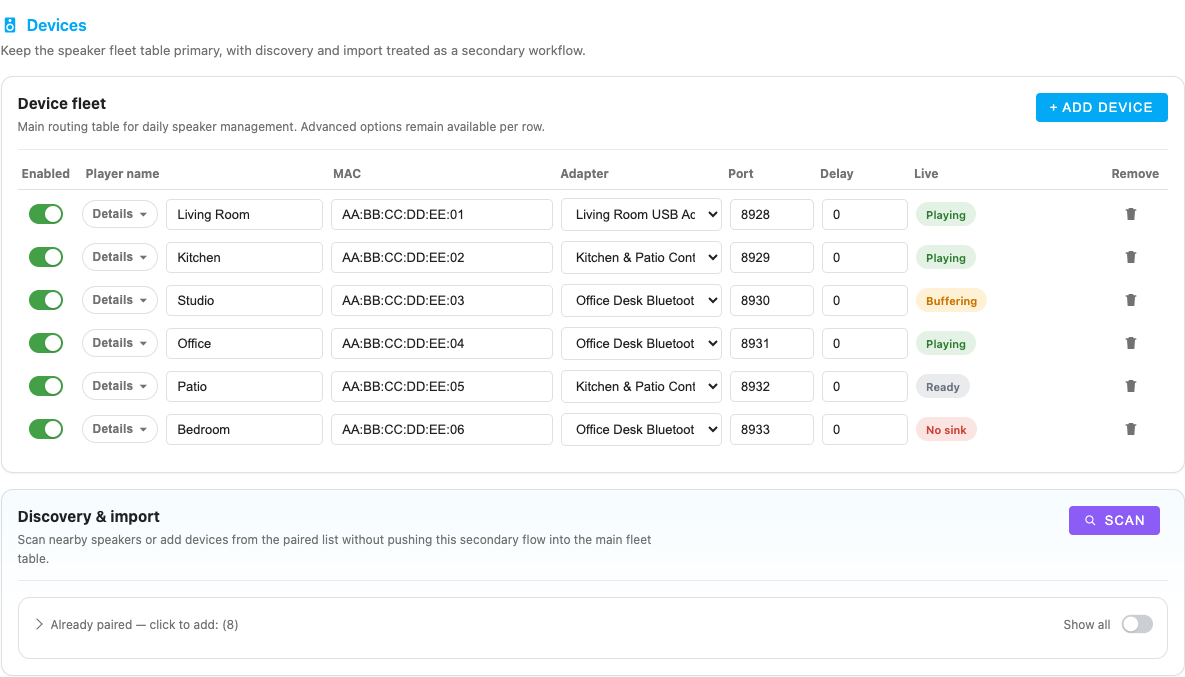The width and height of the screenshot is (1185, 677).
Task: Remove the Bedroom device row
Action: tap(1131, 429)
